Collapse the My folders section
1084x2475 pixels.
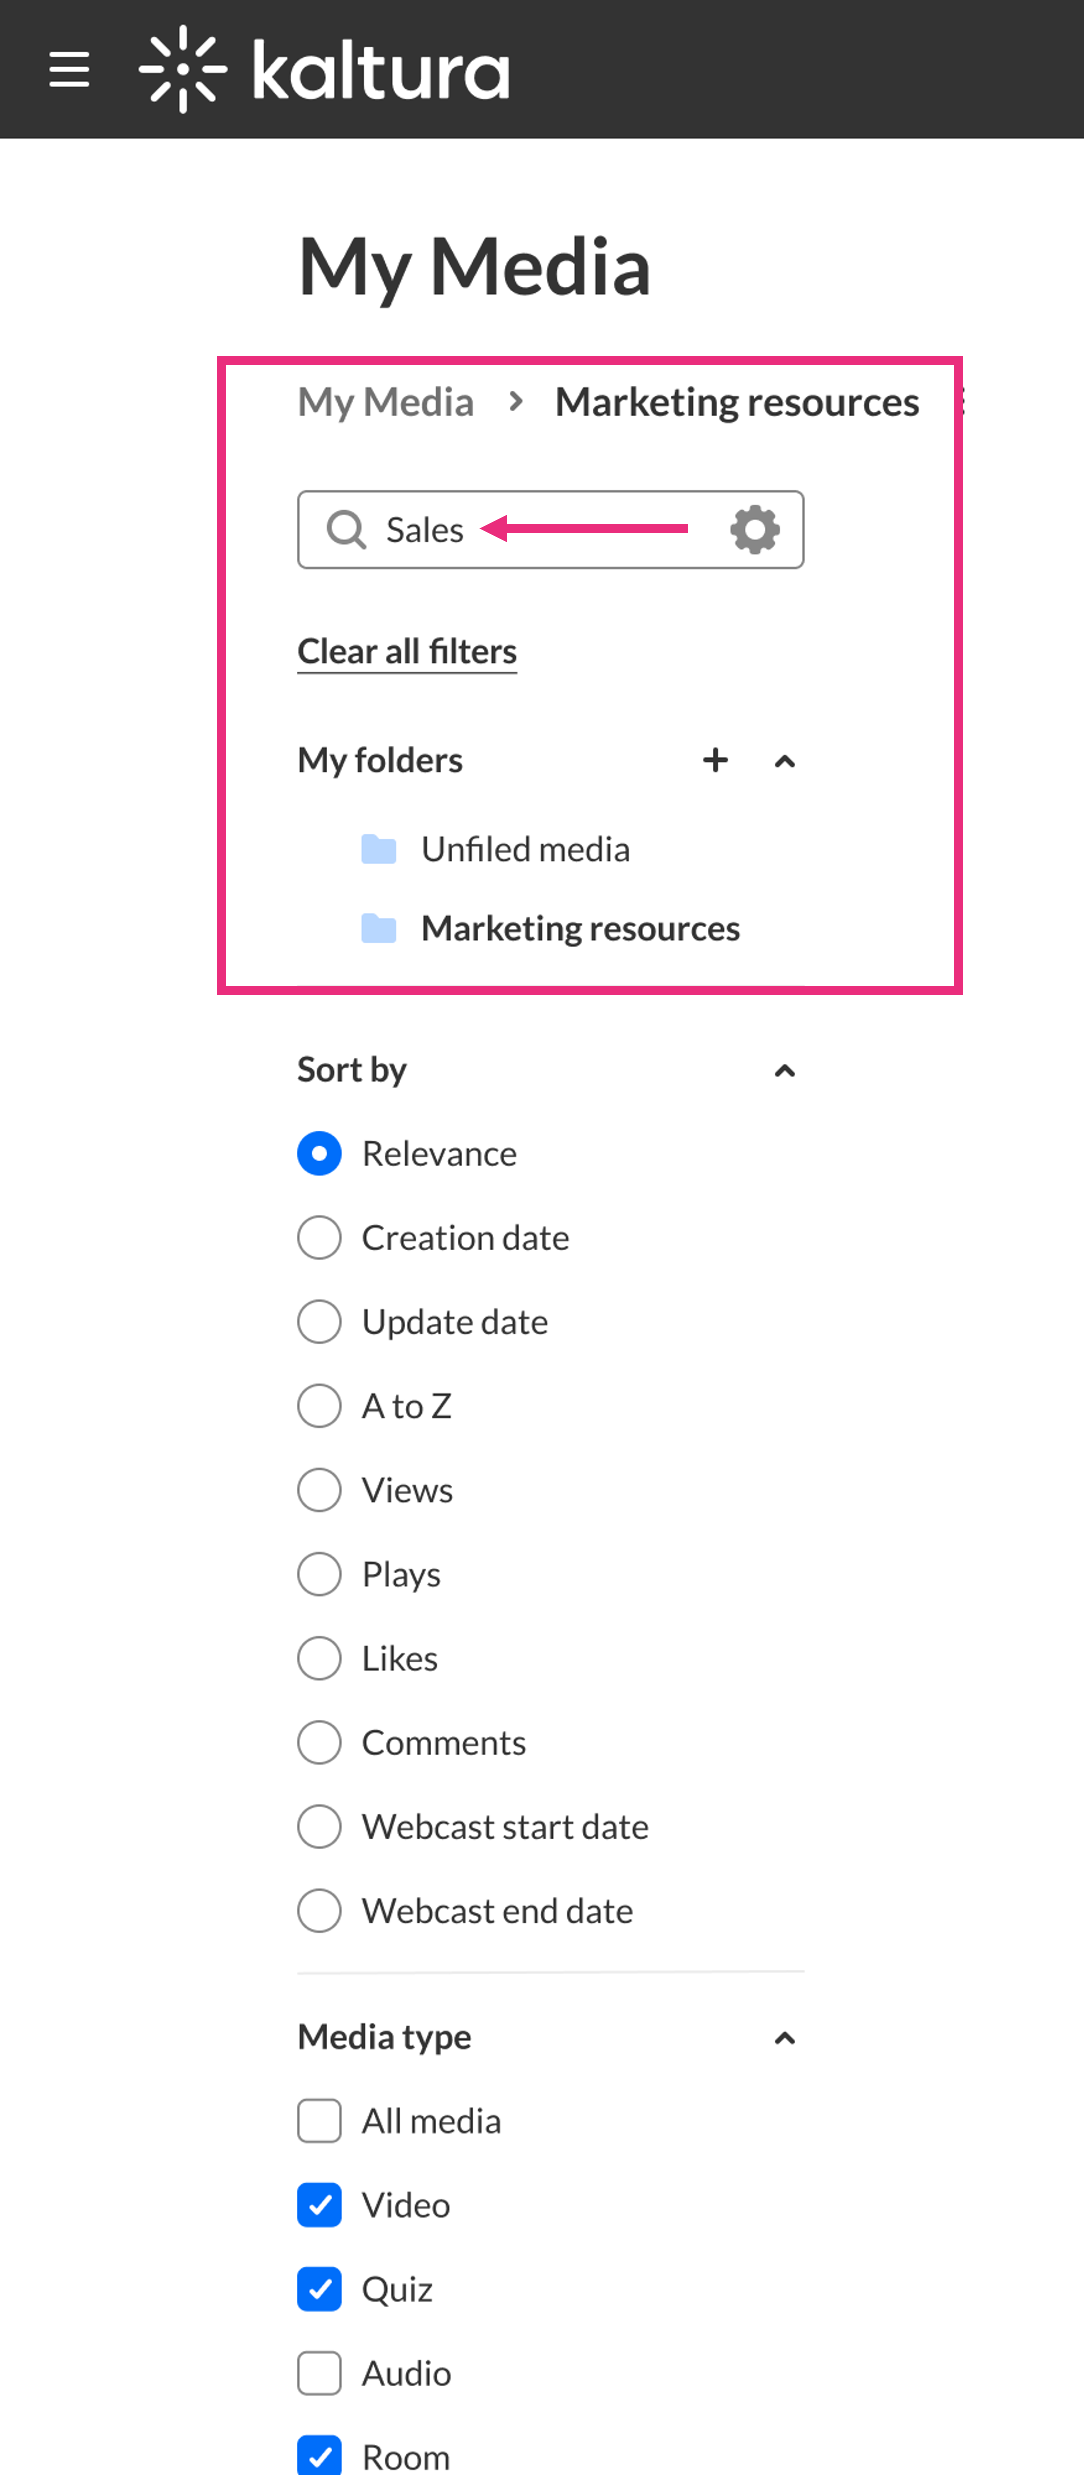(x=785, y=761)
